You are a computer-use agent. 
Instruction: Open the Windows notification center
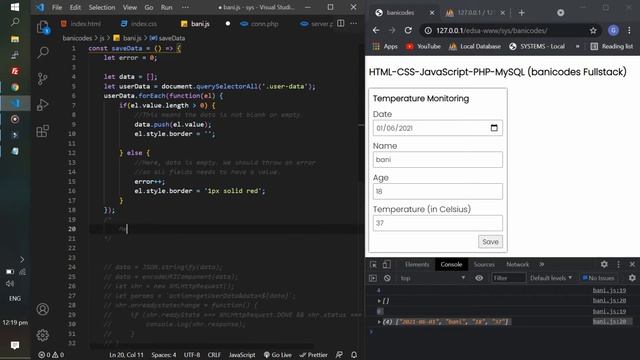(15, 345)
